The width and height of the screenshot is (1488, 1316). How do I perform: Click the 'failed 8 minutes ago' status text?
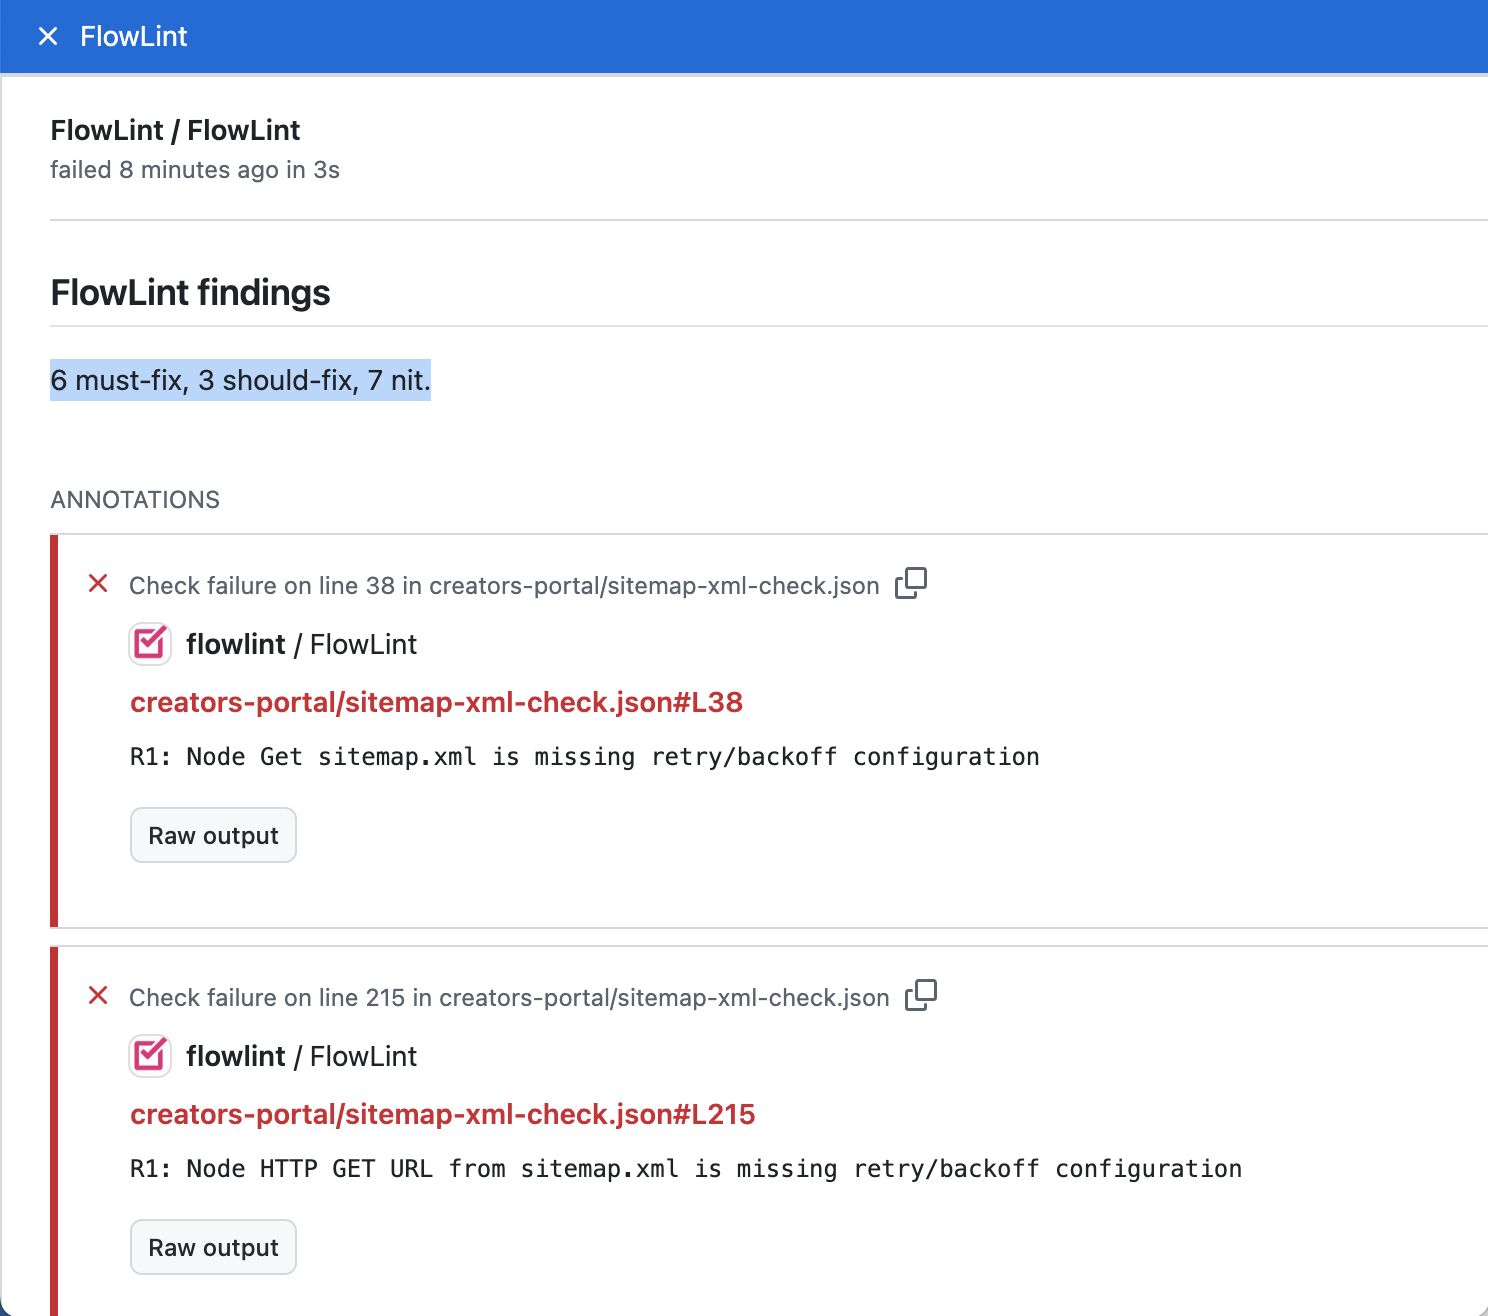(x=195, y=170)
